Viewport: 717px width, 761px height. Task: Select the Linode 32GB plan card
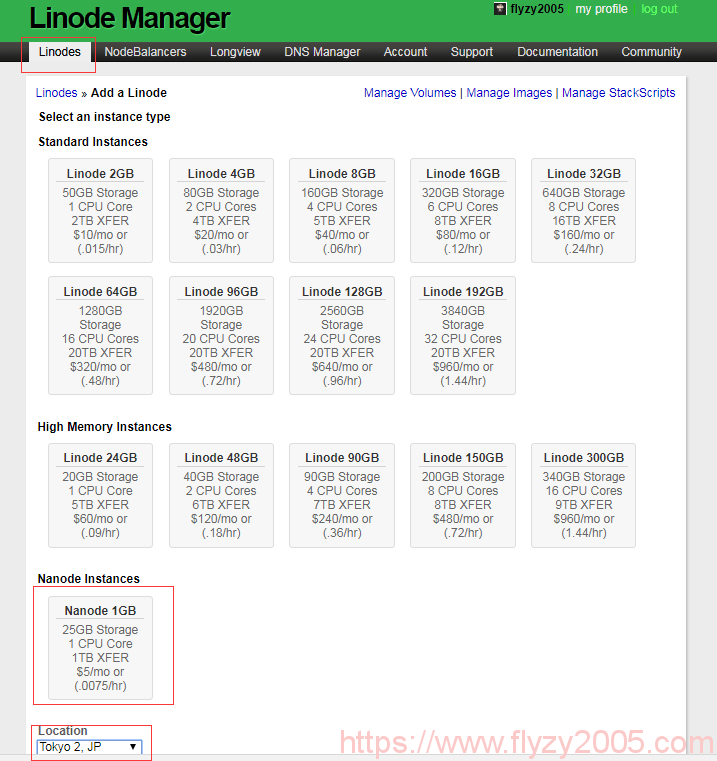click(x=584, y=211)
